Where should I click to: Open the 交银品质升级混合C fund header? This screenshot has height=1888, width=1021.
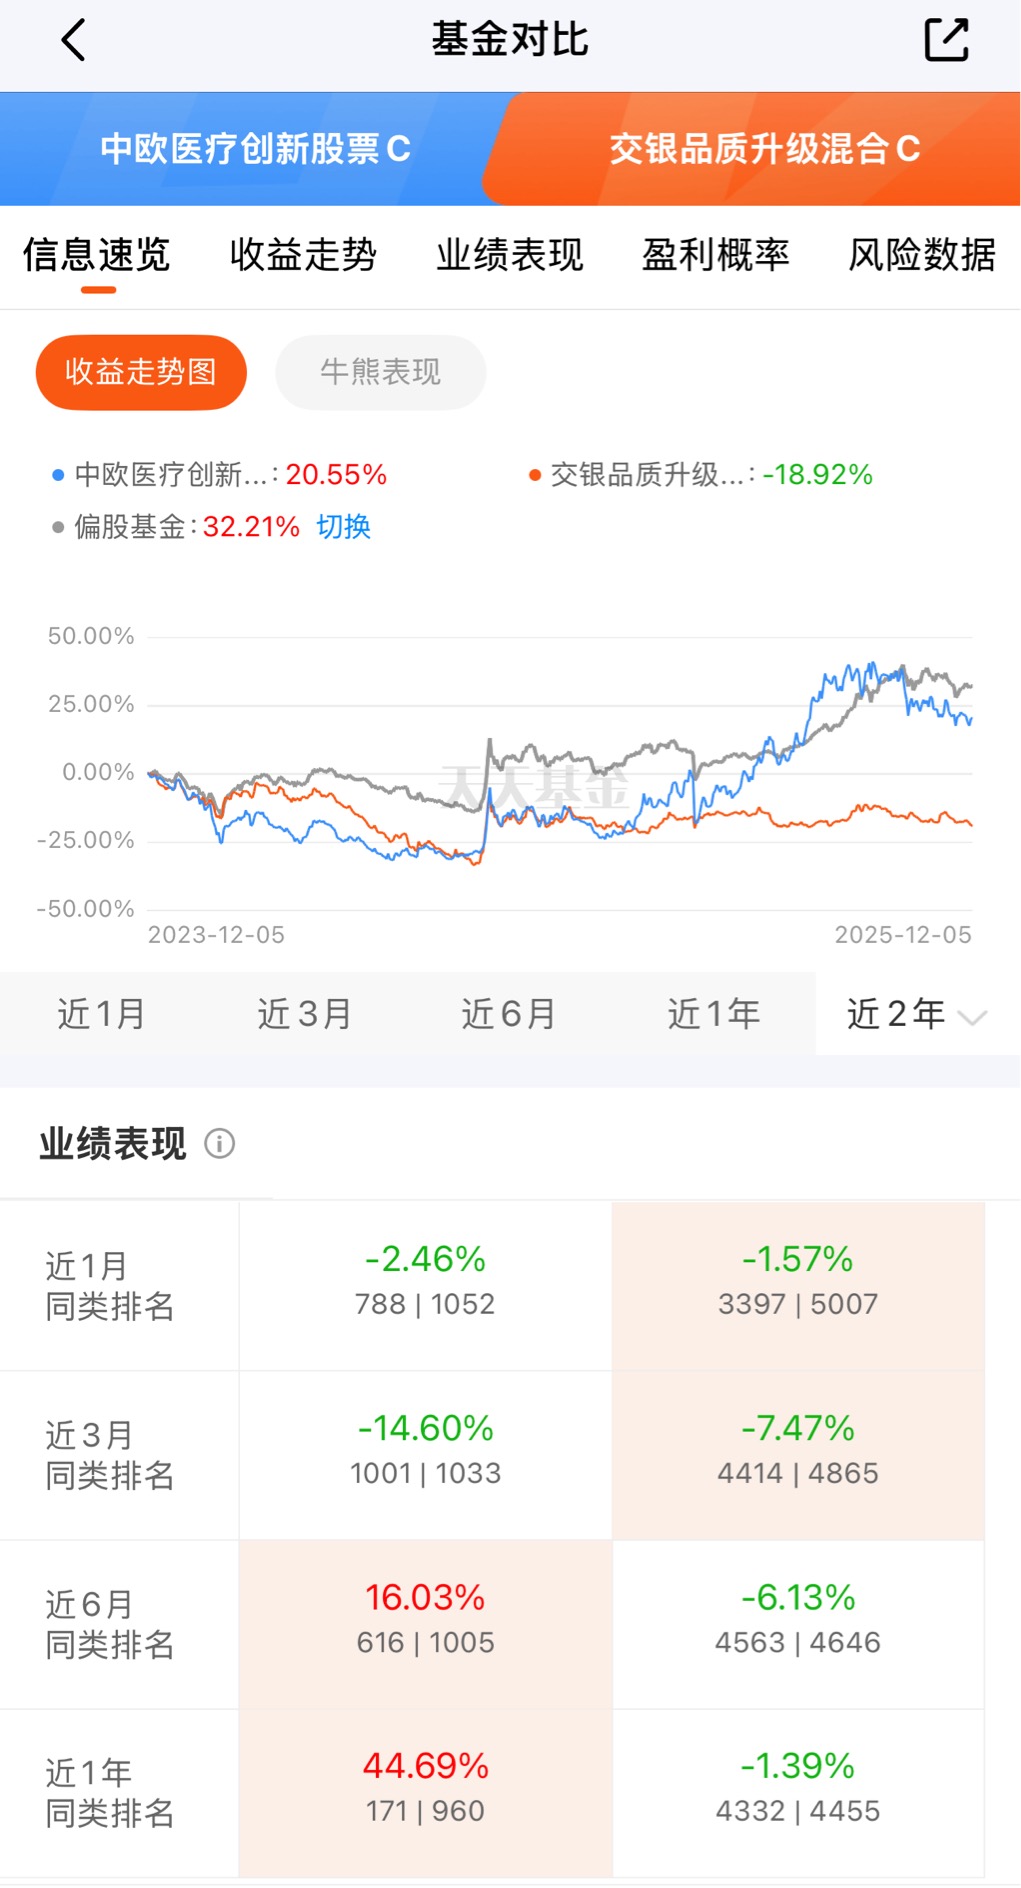click(x=765, y=149)
